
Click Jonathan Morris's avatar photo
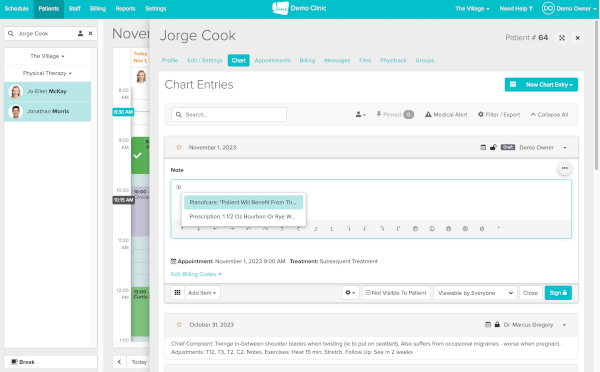(x=16, y=112)
